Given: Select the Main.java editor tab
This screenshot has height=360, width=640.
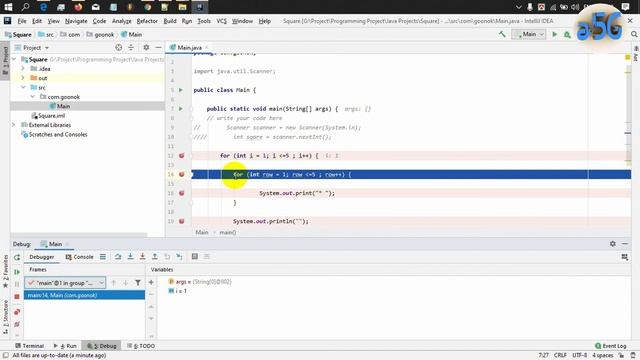Looking at the screenshot, I should tap(189, 48).
